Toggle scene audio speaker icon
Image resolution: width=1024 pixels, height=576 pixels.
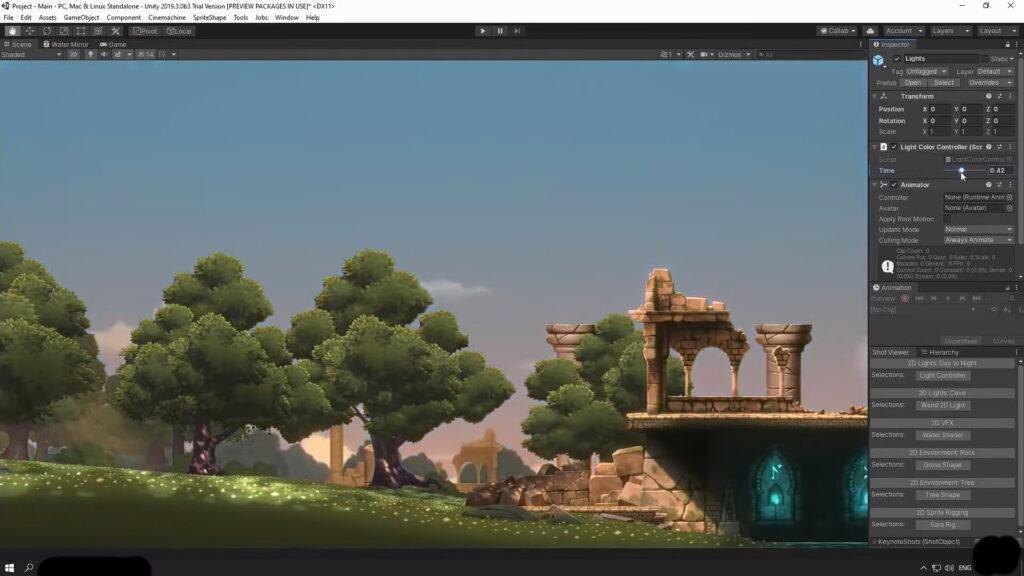pos(104,55)
